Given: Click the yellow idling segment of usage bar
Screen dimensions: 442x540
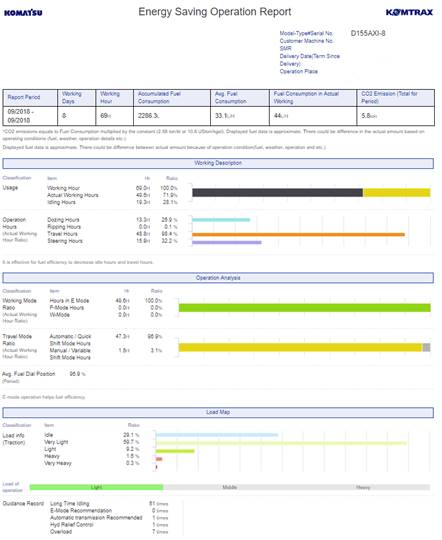Looking at the screenshot, I should click(x=397, y=193).
